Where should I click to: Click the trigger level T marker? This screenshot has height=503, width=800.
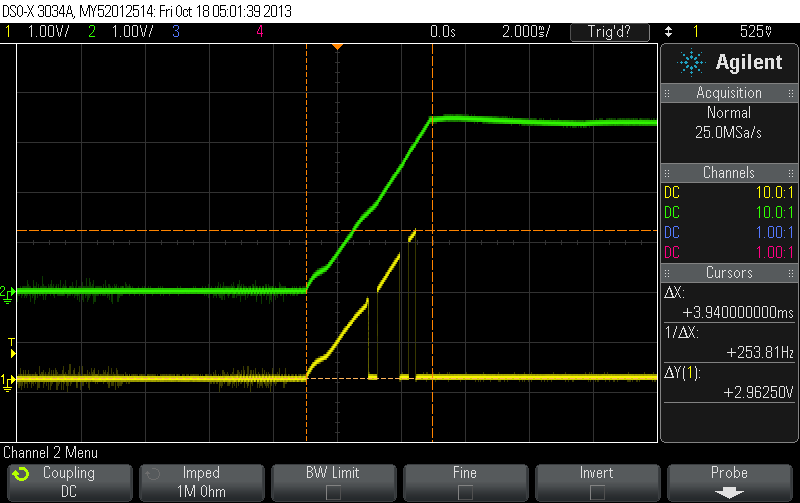[12, 348]
